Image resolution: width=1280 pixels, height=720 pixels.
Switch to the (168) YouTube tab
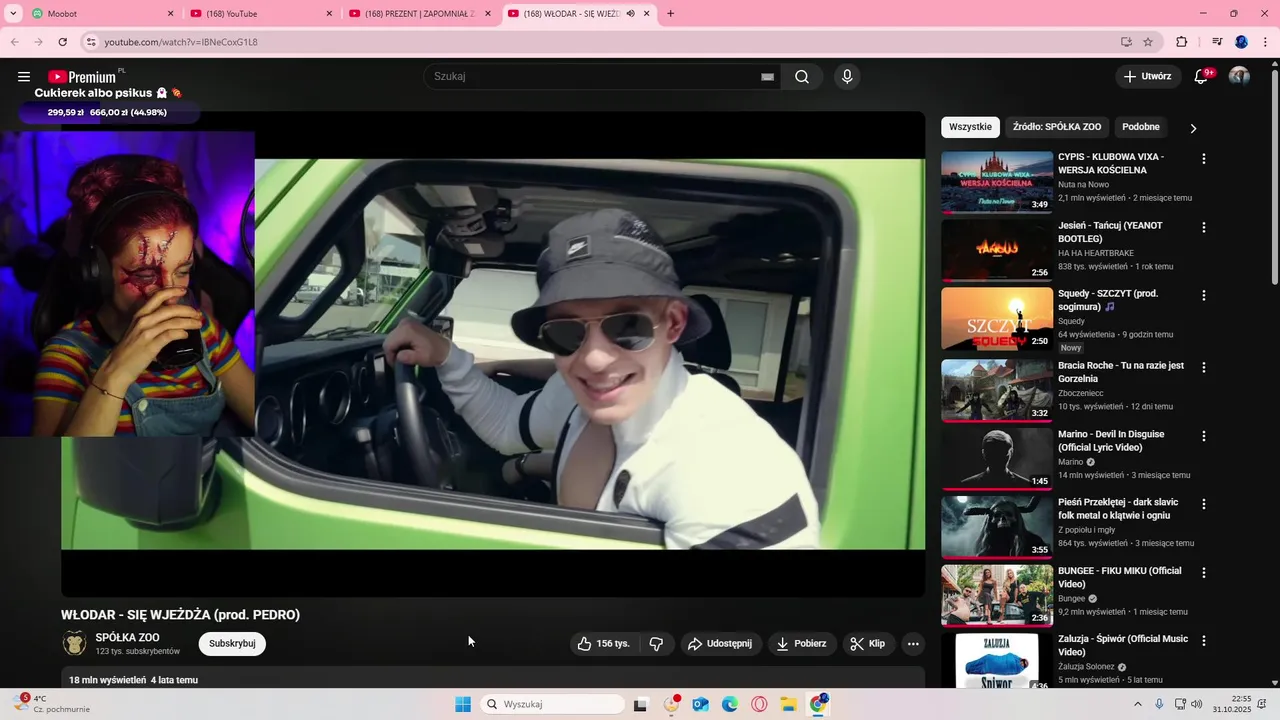[x=263, y=14]
